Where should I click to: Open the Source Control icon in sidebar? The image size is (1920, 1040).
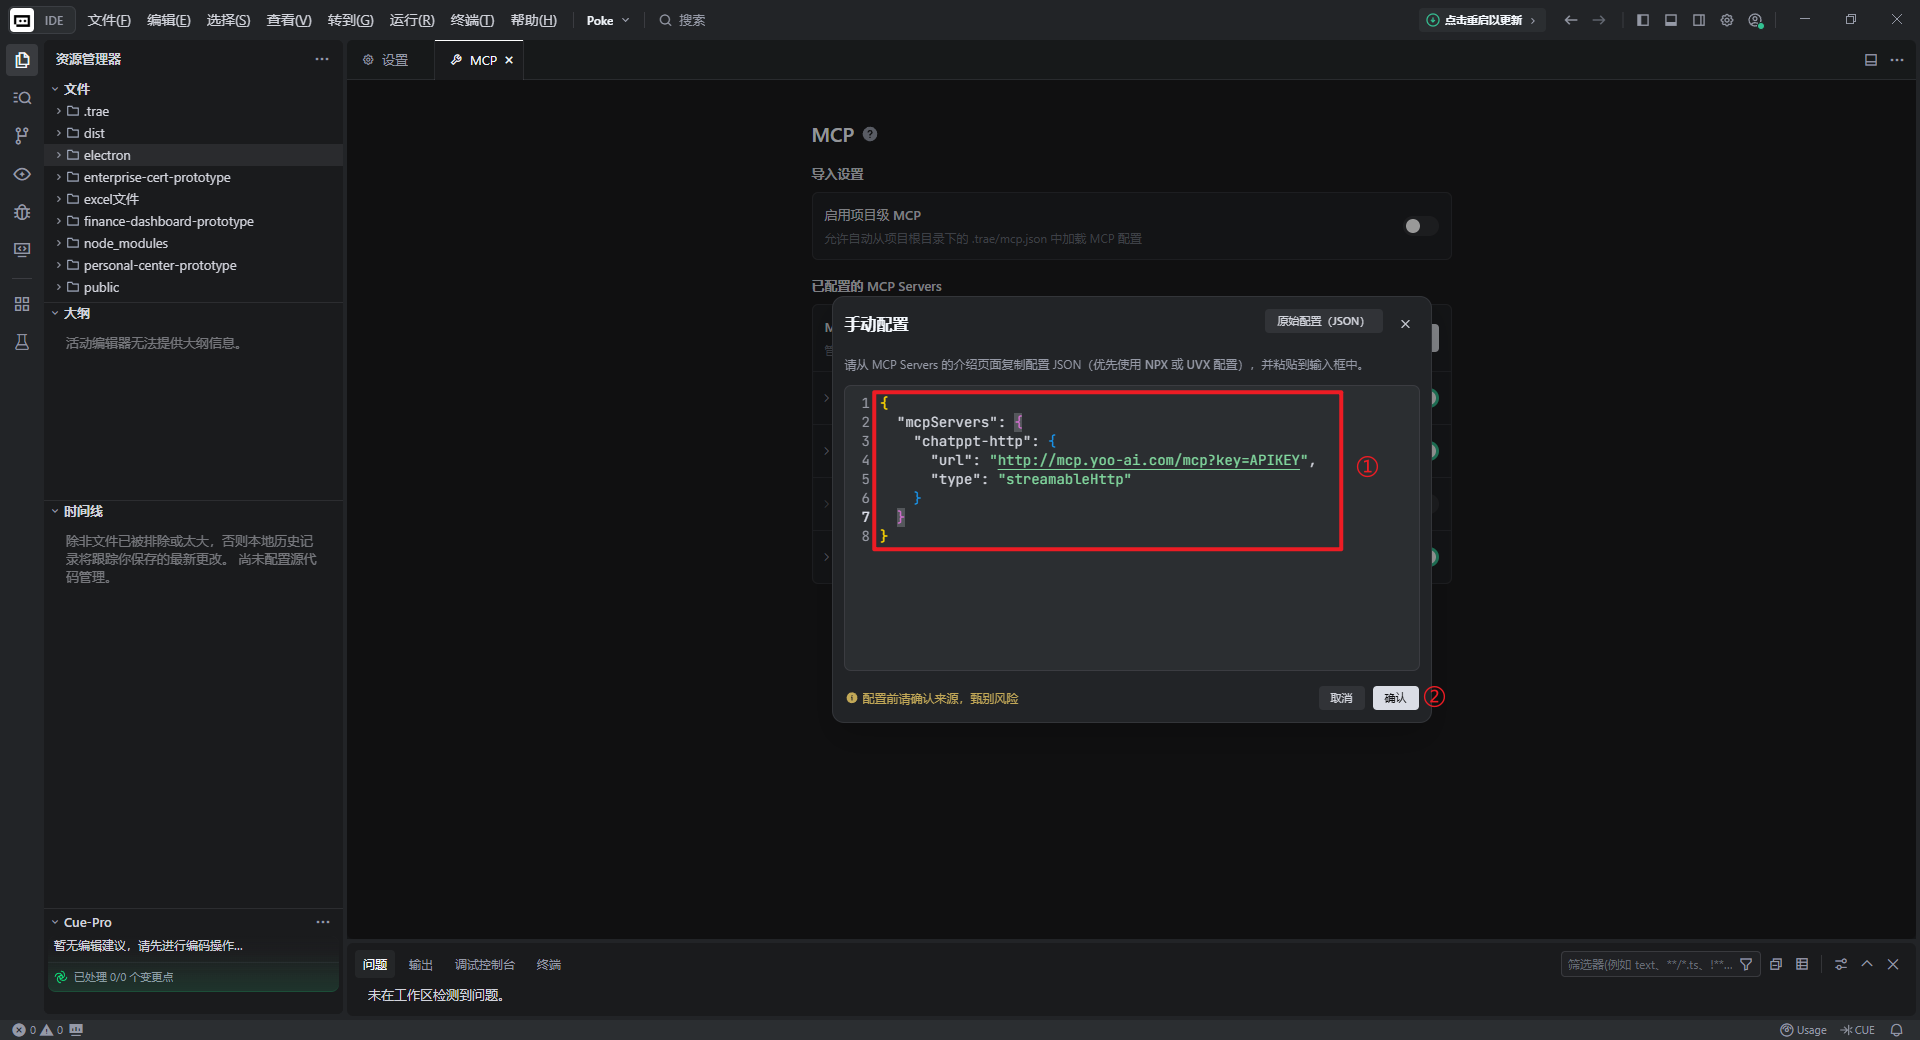tap(22, 135)
